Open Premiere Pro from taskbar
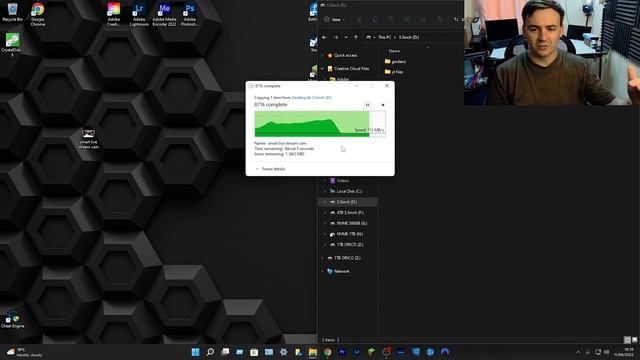 342,352
